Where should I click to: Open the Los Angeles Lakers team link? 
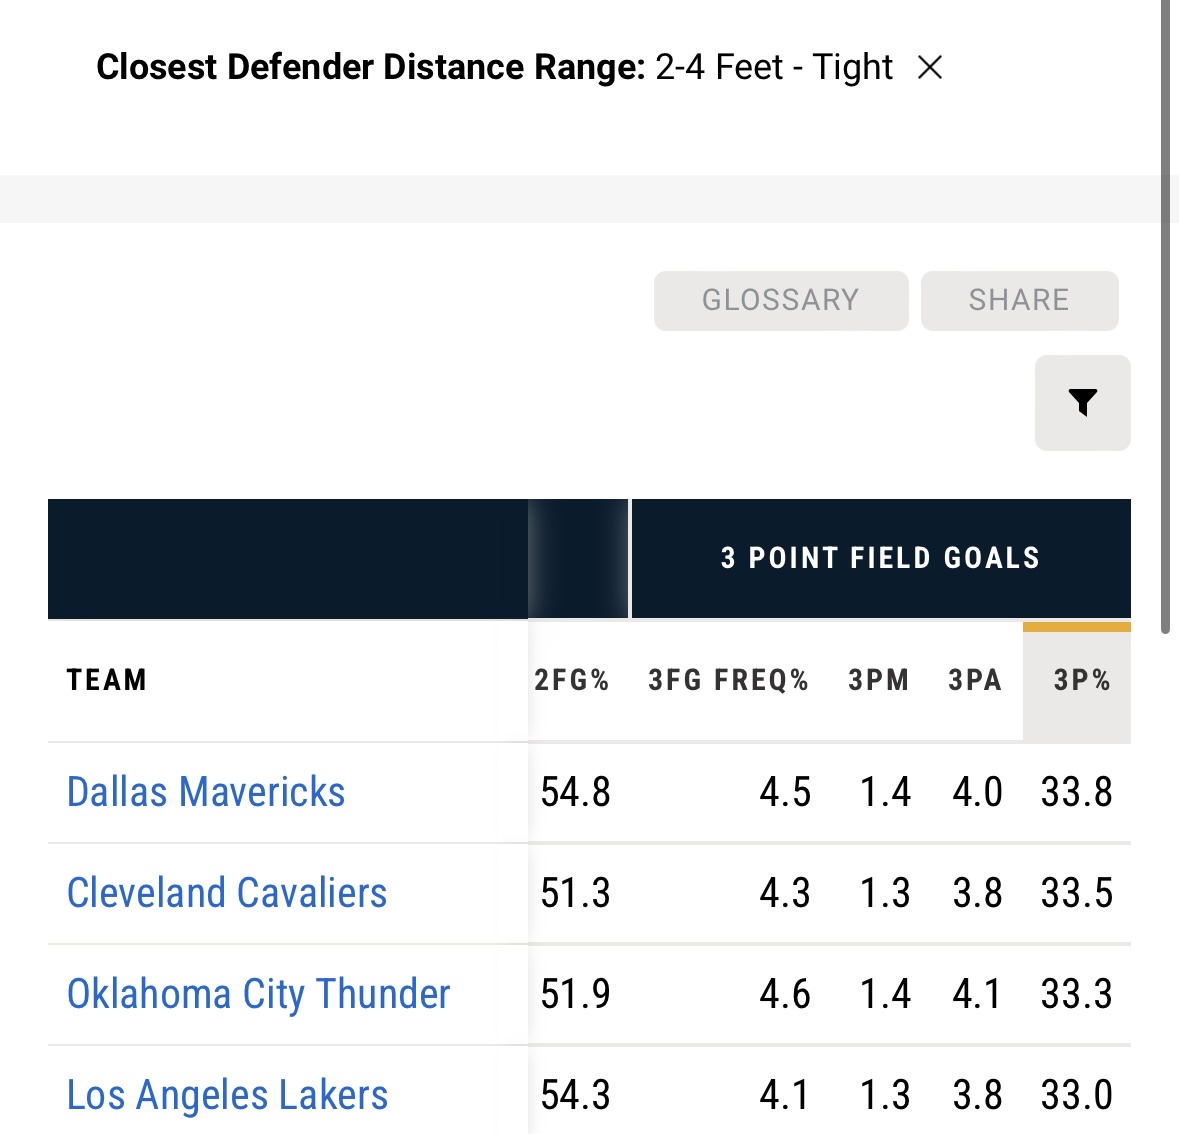227,1095
